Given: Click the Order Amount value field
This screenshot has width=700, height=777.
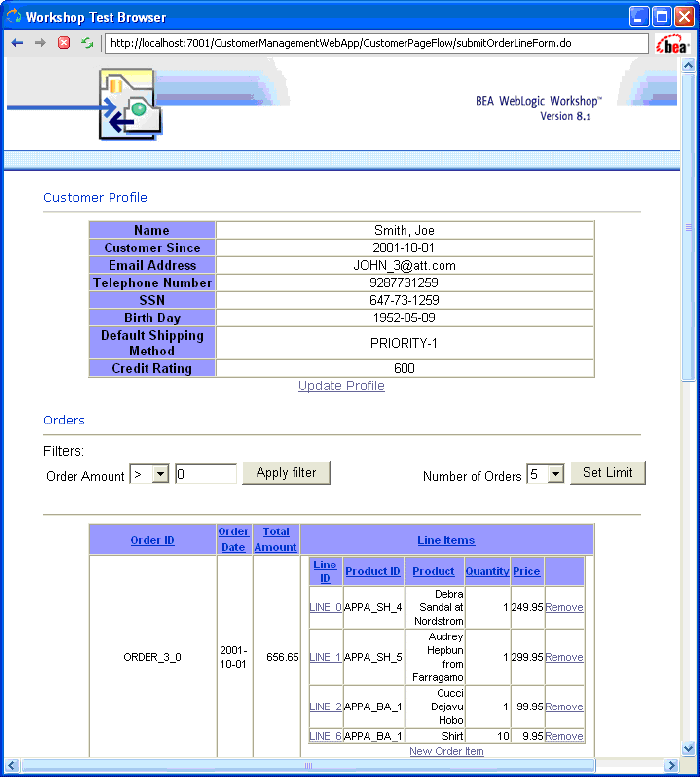Looking at the screenshot, I should pos(206,474).
